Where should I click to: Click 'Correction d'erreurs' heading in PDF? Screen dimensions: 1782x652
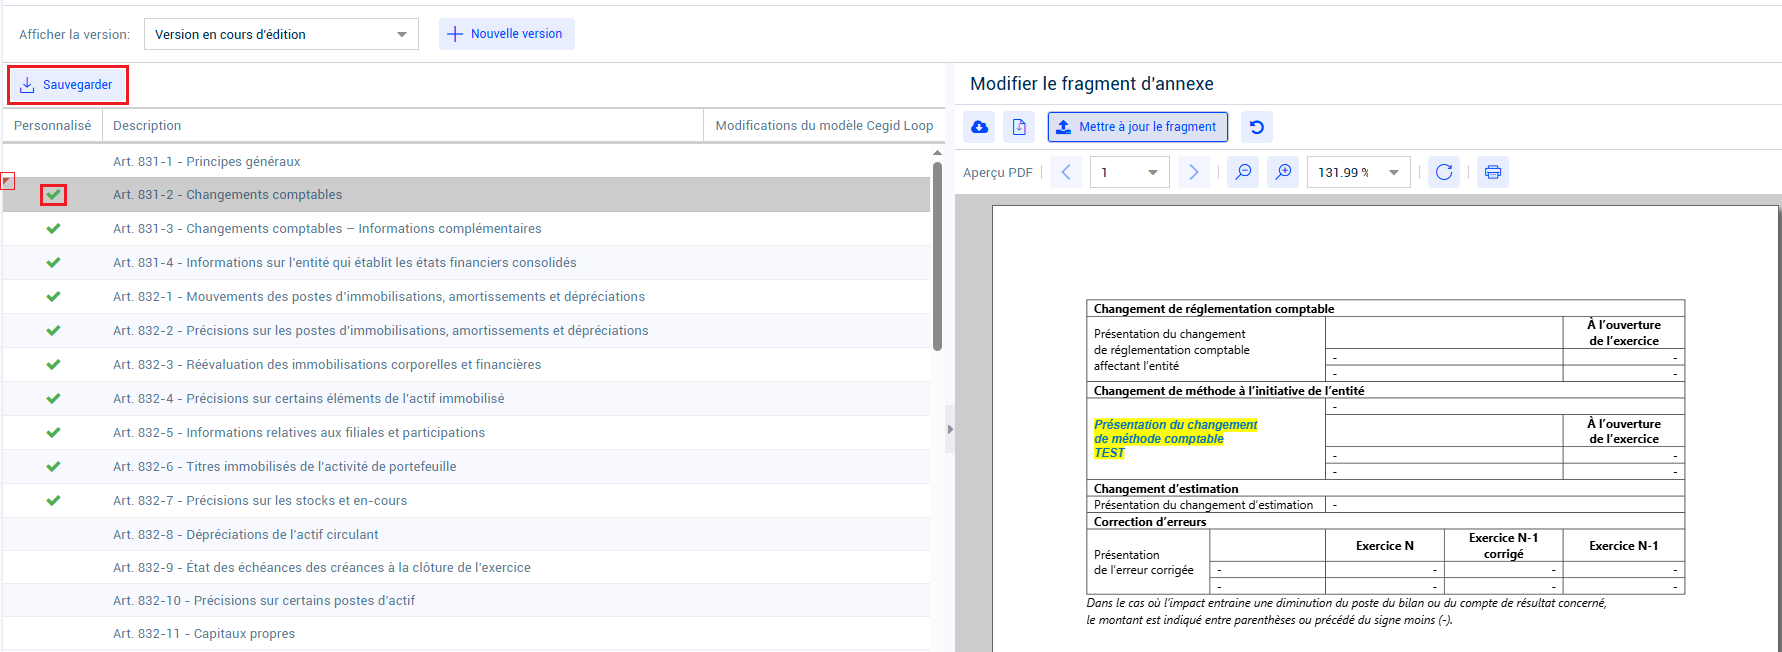1150,522
